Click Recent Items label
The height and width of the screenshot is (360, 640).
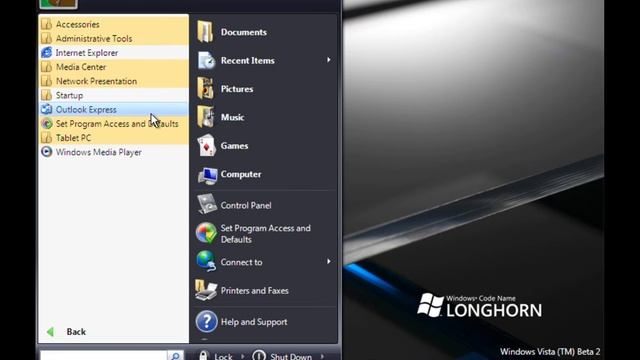tap(248, 61)
